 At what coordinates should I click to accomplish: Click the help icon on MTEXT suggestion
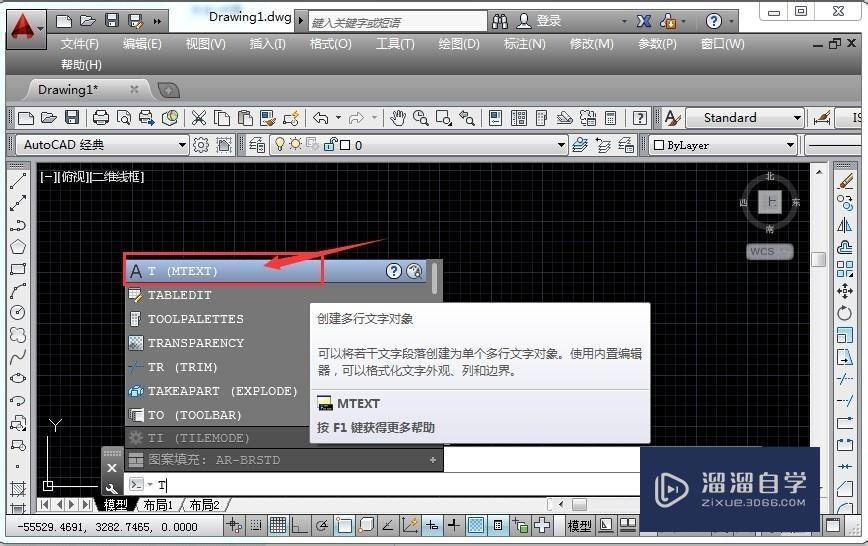tap(393, 271)
